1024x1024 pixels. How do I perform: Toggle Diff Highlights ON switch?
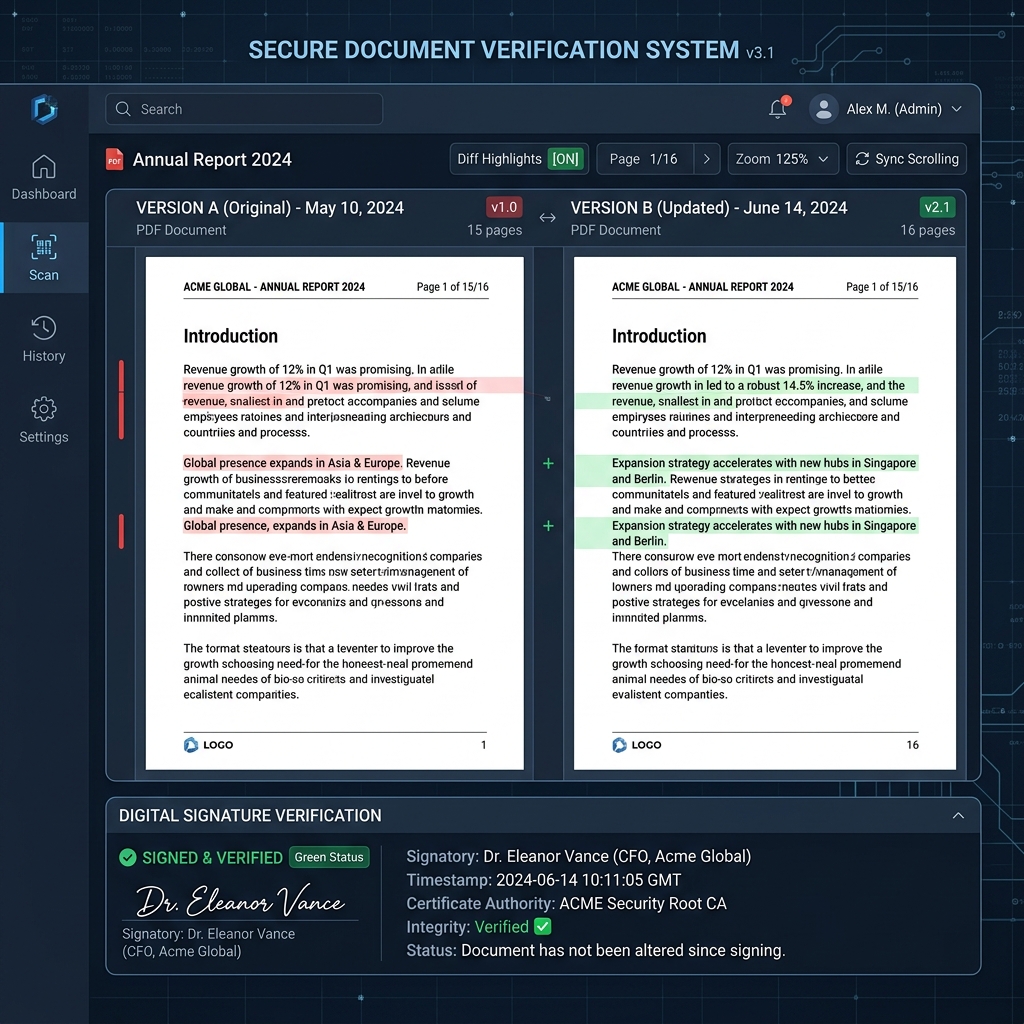pos(565,159)
